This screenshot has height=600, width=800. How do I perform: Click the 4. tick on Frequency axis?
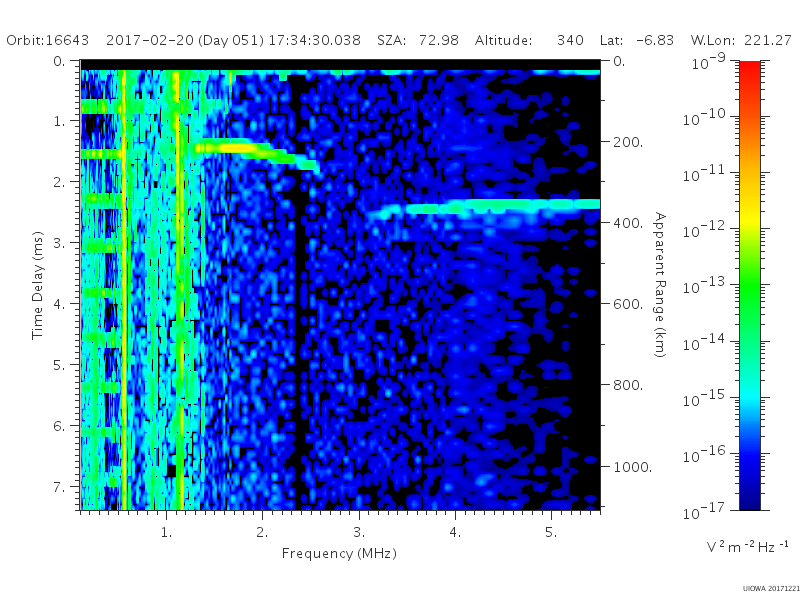coord(455,532)
